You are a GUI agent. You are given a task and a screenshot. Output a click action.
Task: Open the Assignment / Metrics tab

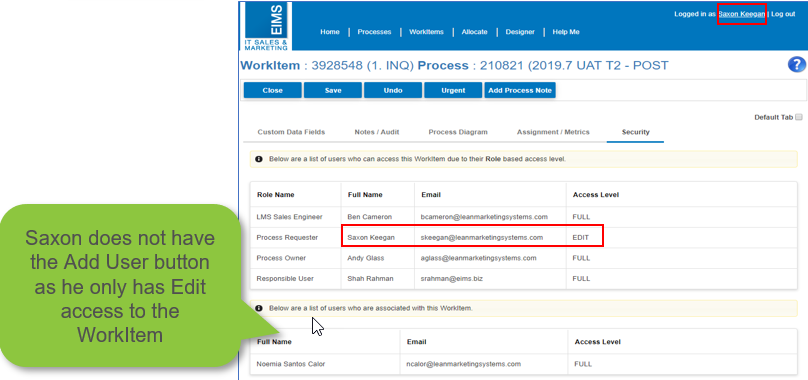click(x=553, y=132)
